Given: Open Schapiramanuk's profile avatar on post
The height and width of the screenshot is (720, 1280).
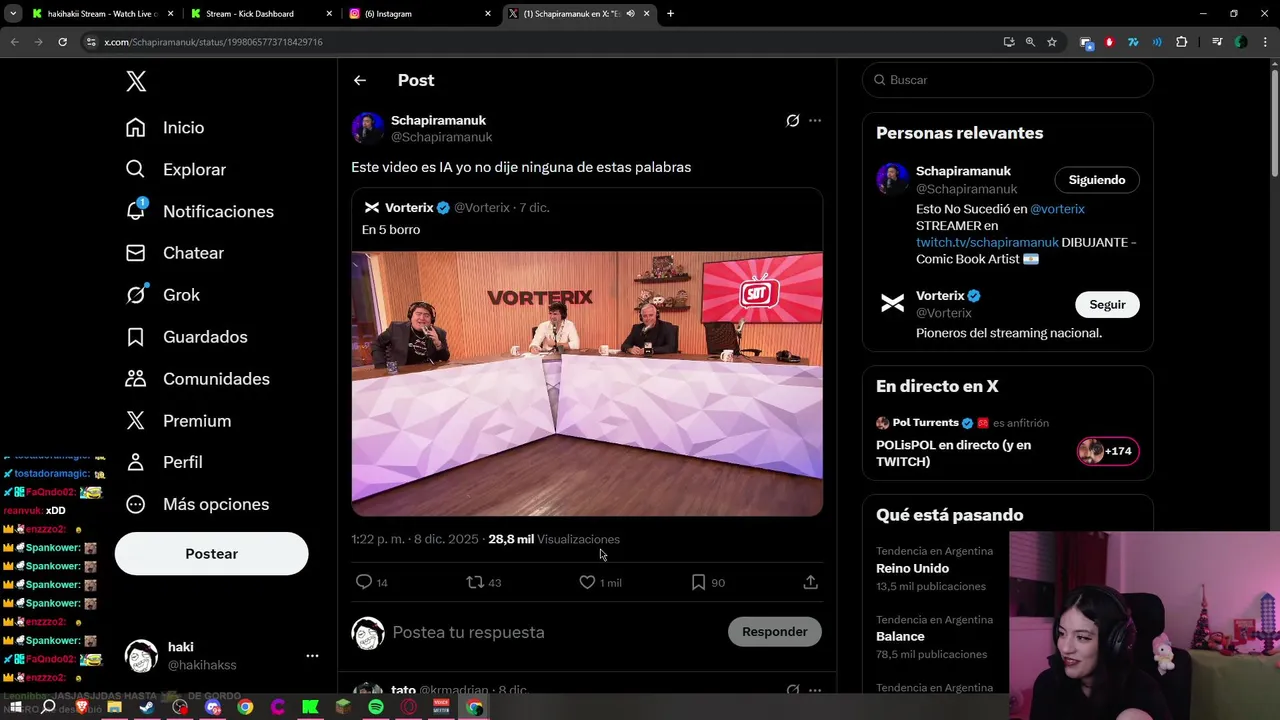Looking at the screenshot, I should [x=367, y=128].
